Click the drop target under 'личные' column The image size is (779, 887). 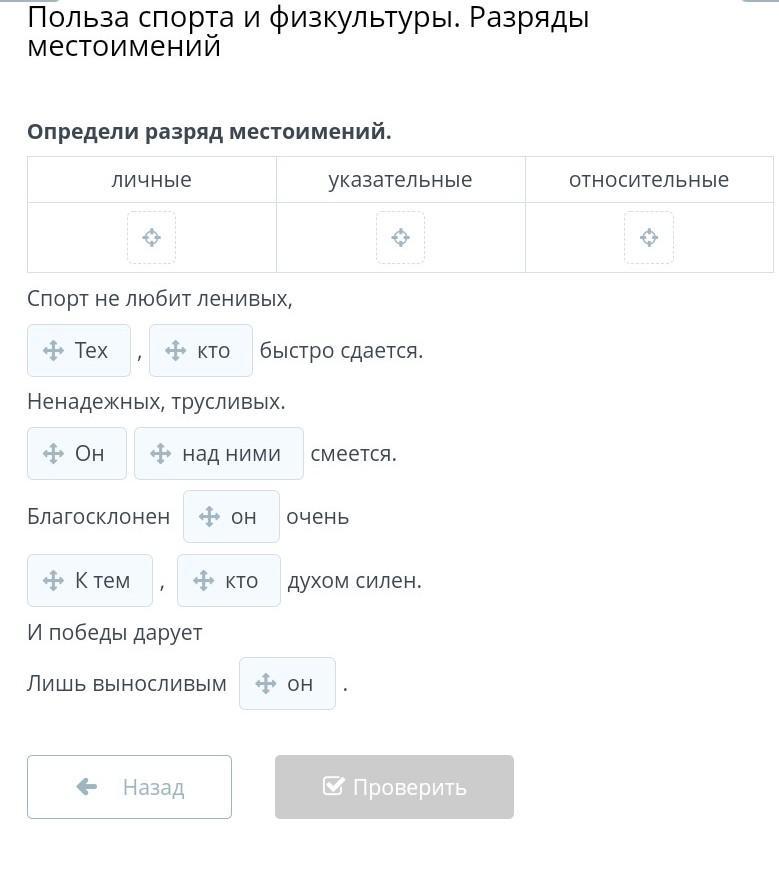pos(152,238)
